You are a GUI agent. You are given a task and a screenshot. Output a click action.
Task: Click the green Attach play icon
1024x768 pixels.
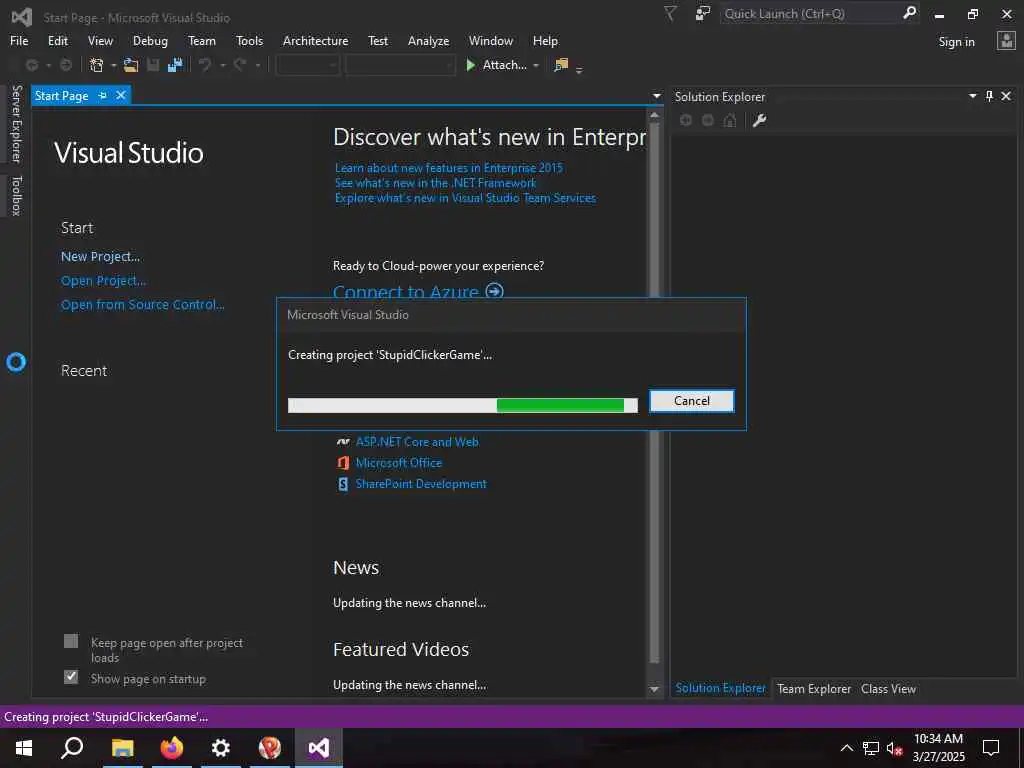pyautogui.click(x=470, y=65)
